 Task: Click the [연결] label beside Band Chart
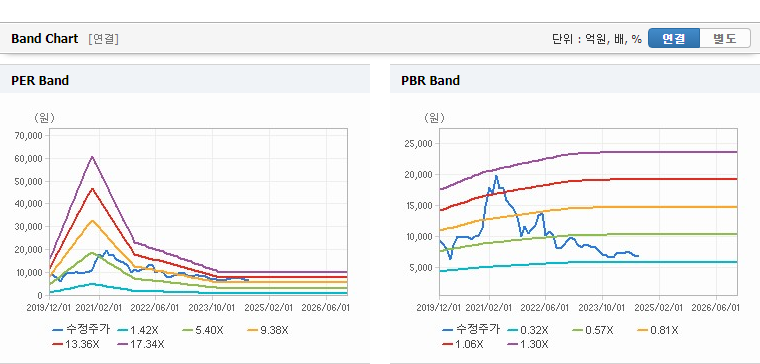pyautogui.click(x=103, y=39)
